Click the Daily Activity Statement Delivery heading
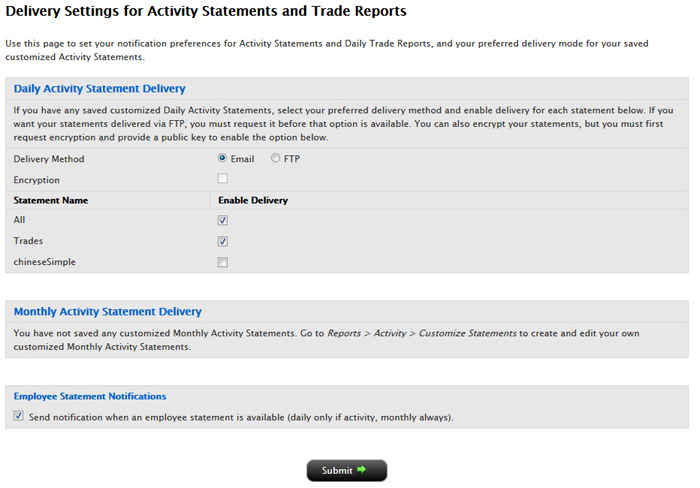The height and width of the screenshot is (488, 700). [x=100, y=88]
